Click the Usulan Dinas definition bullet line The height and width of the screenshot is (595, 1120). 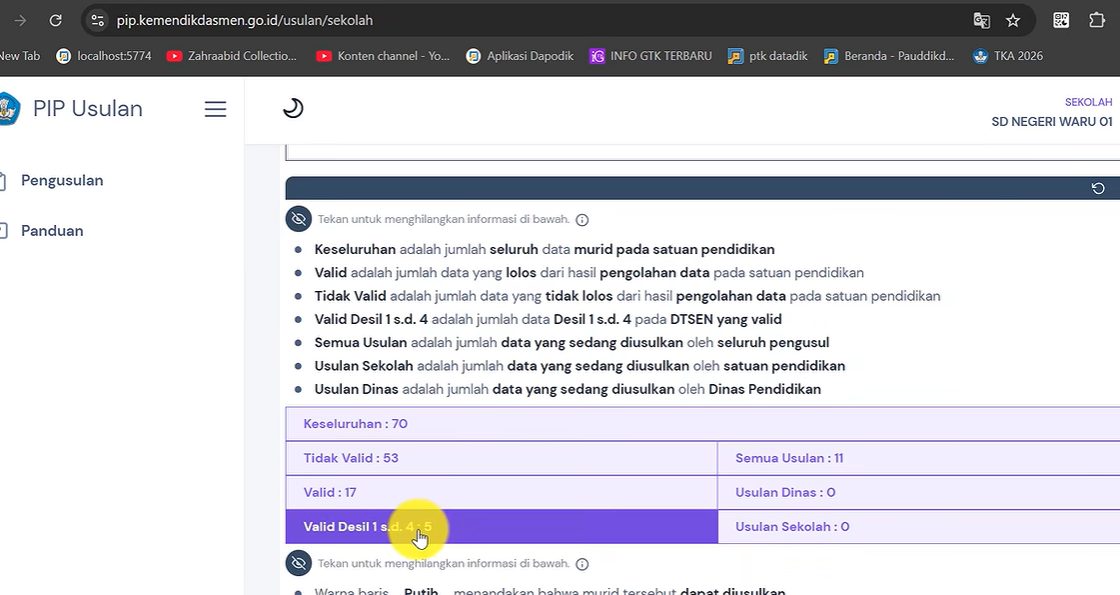click(567, 389)
